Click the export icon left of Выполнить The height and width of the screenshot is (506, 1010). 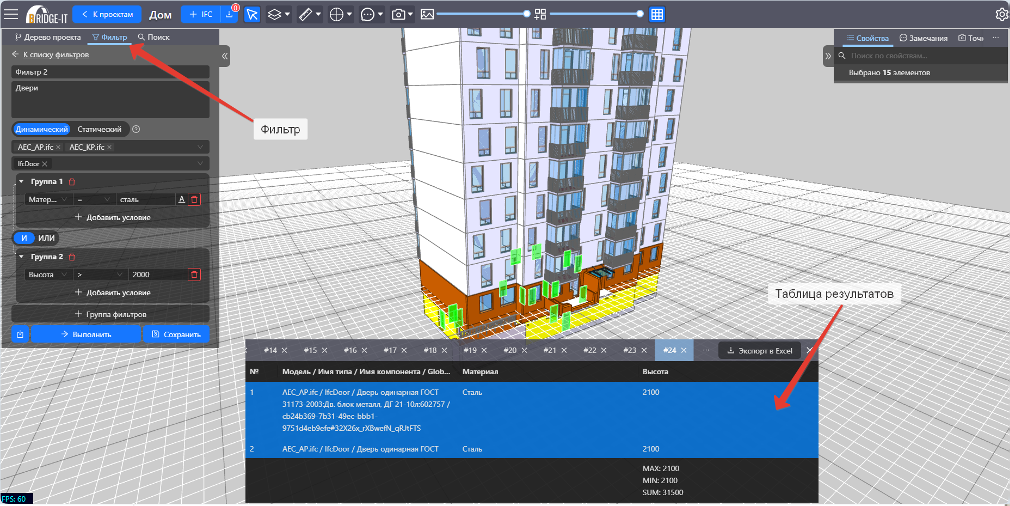coord(21,334)
